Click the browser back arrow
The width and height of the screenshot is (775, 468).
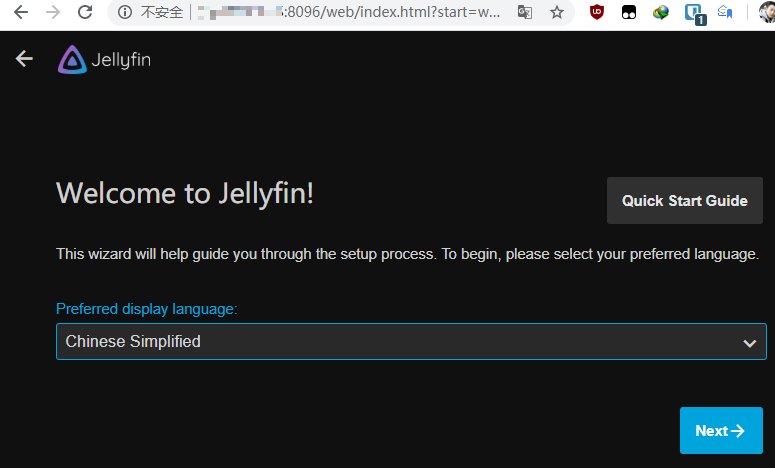20,13
